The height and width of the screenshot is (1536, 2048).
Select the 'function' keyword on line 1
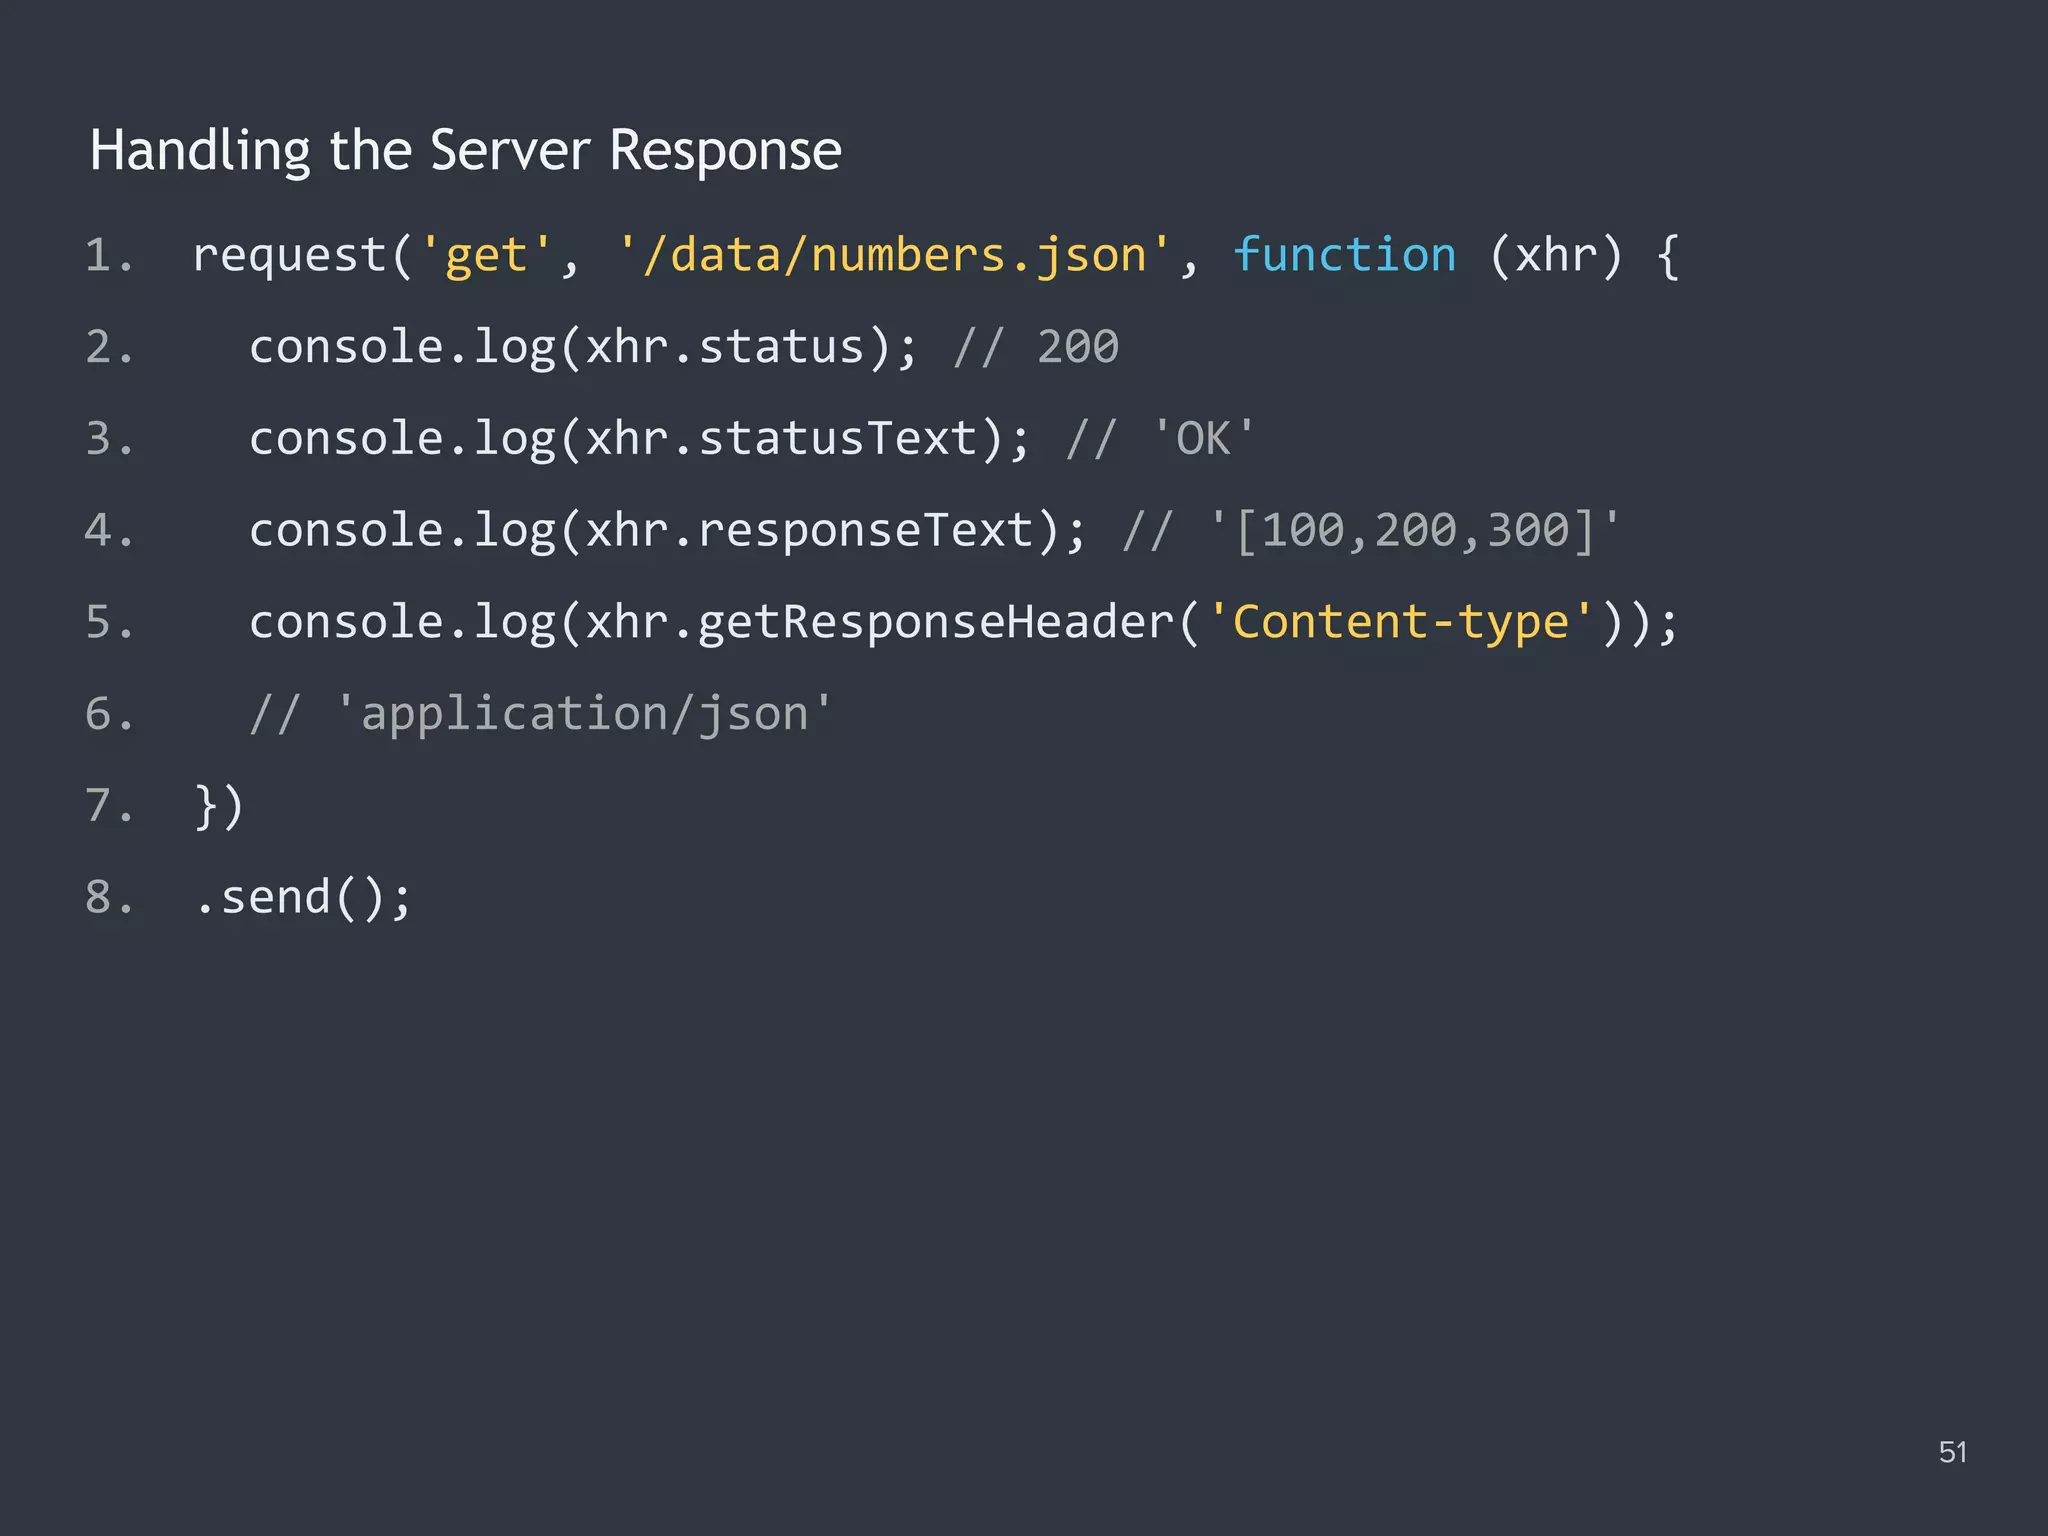(1344, 254)
